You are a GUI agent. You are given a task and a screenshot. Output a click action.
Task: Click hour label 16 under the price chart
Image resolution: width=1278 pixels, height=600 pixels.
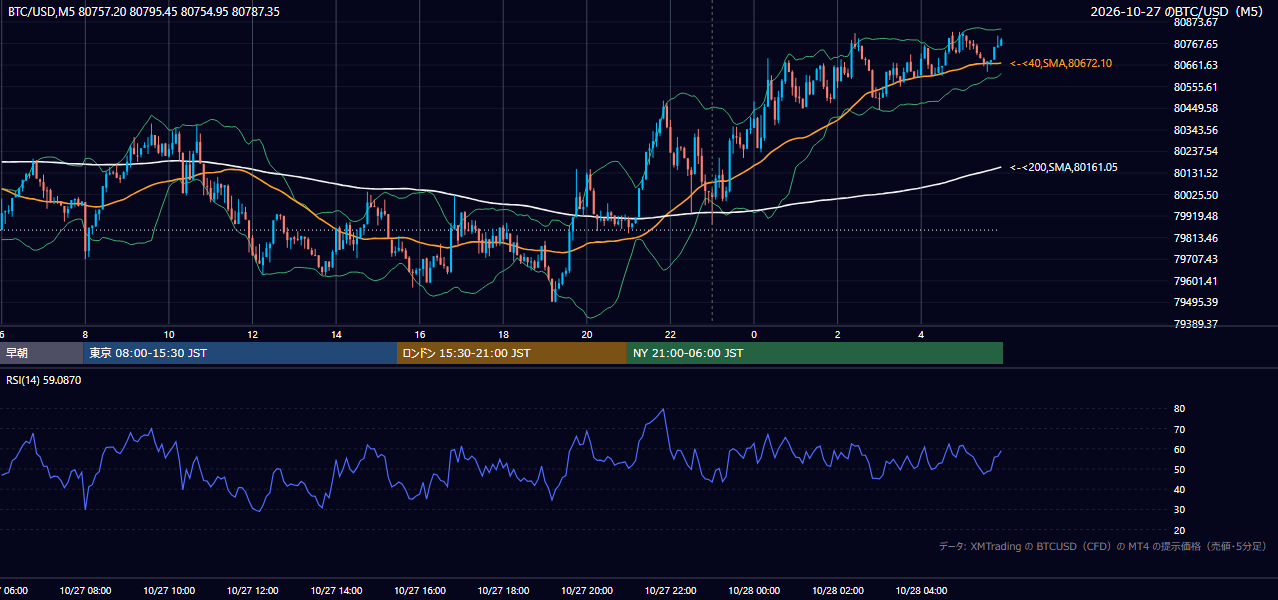[x=420, y=334]
